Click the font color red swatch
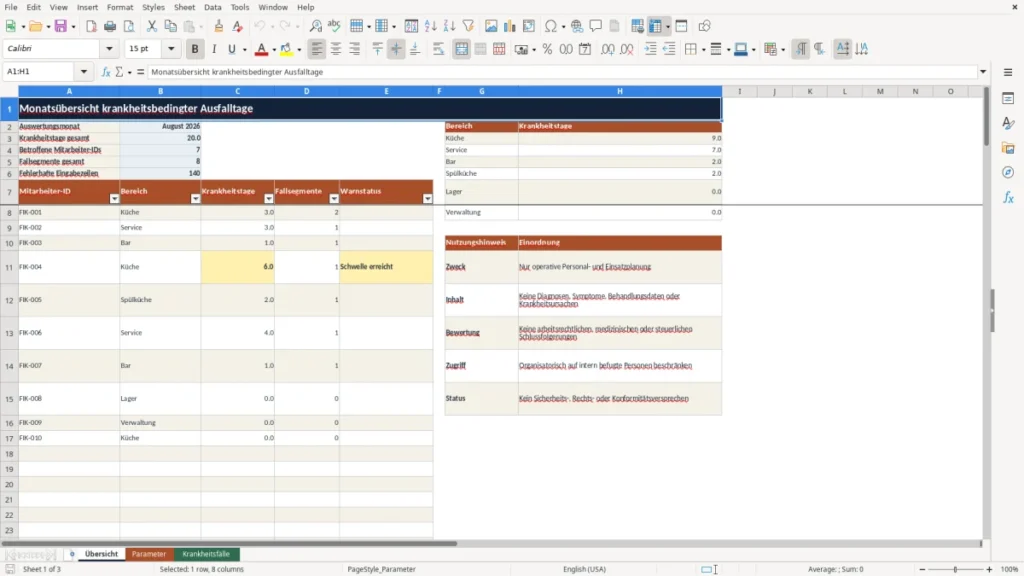Image resolution: width=1024 pixels, height=576 pixels. (x=261, y=50)
